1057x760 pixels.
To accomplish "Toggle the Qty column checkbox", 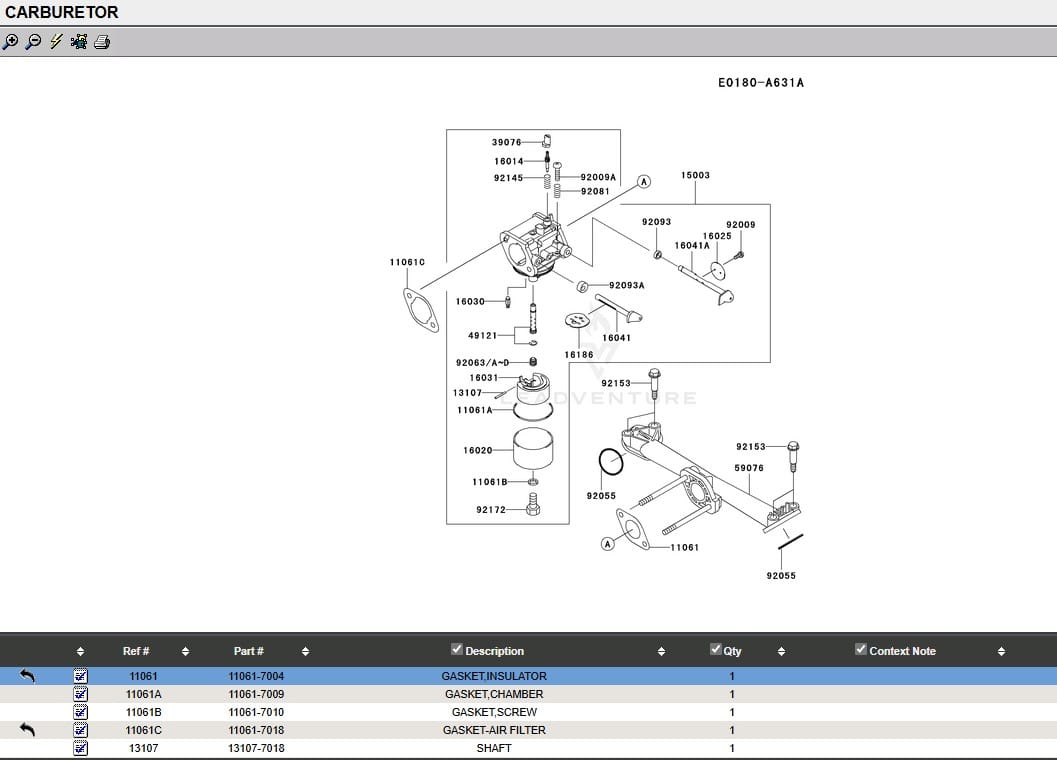I will click(x=715, y=650).
